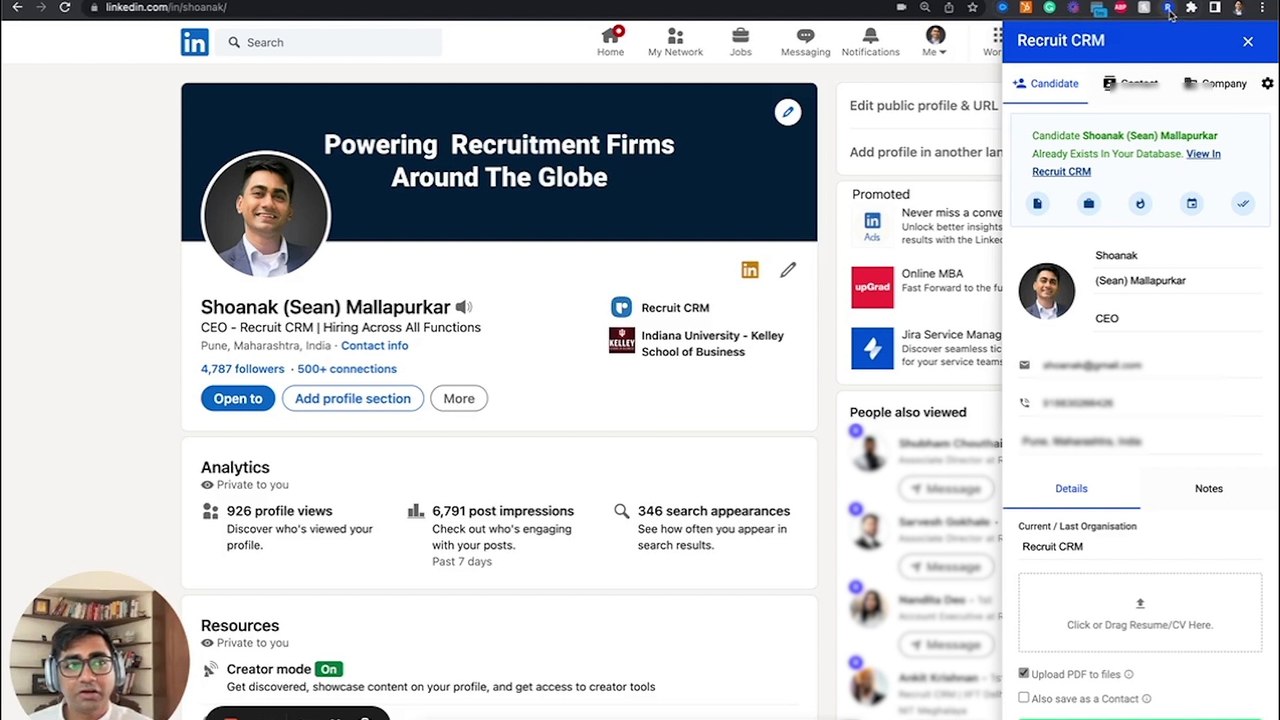1280x720 pixels.
Task: Open Chrome extensions puzzle icon
Action: pos(1191,7)
